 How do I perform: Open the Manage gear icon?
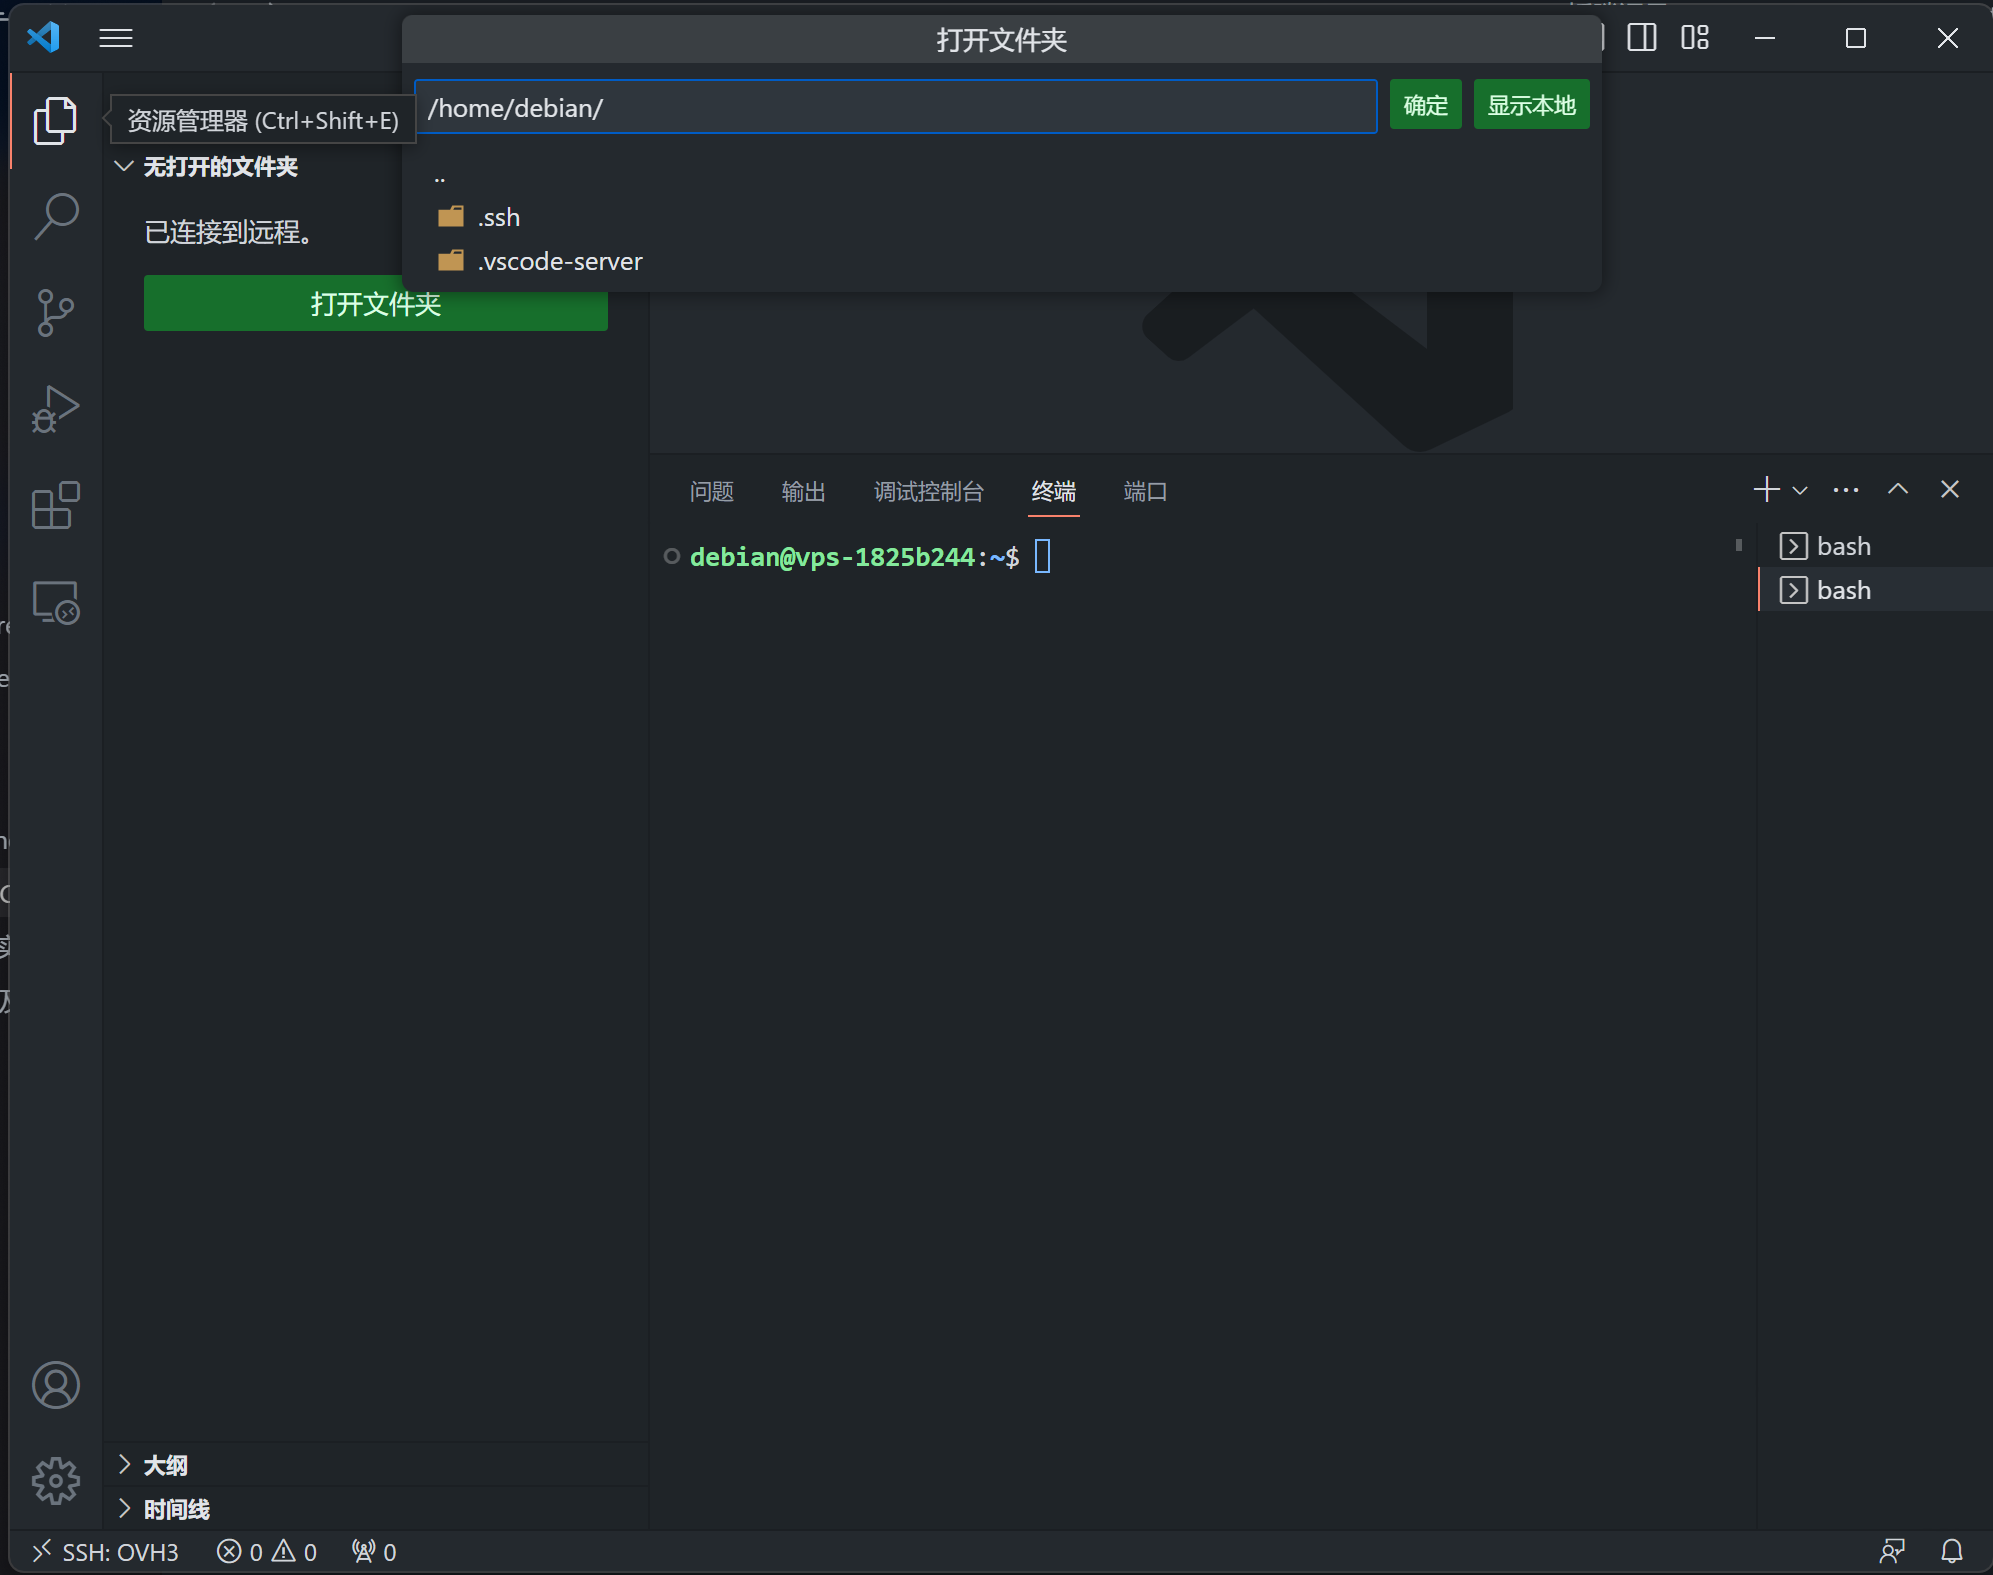click(x=56, y=1480)
